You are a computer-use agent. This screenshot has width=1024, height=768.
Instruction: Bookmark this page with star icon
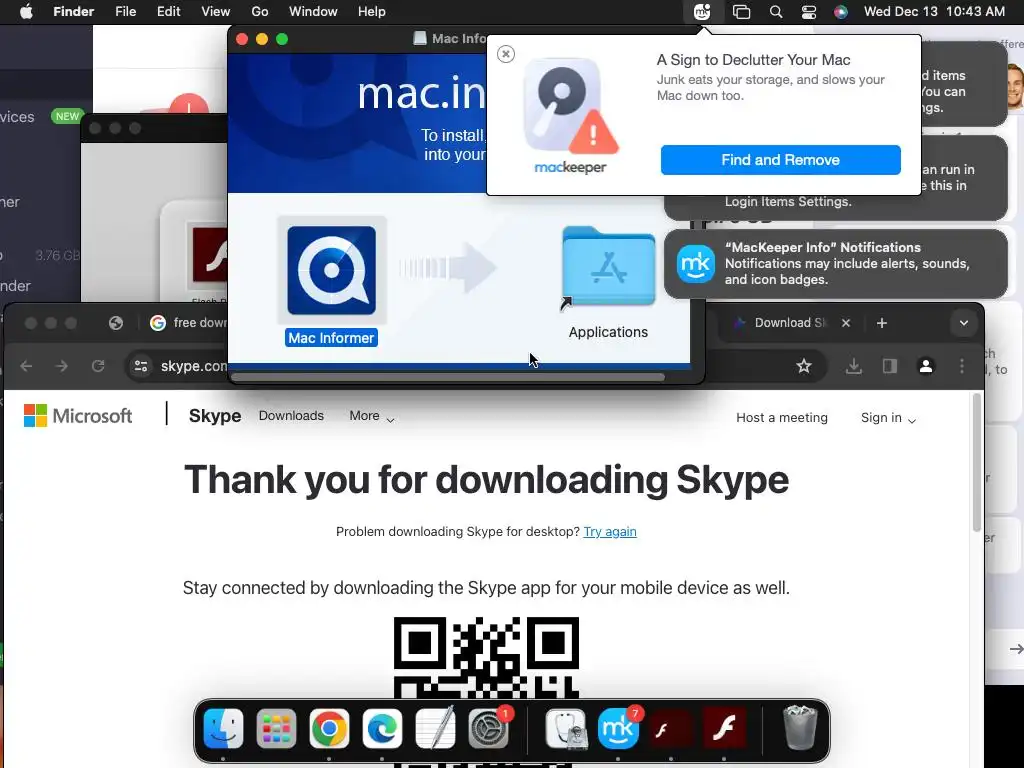point(804,366)
